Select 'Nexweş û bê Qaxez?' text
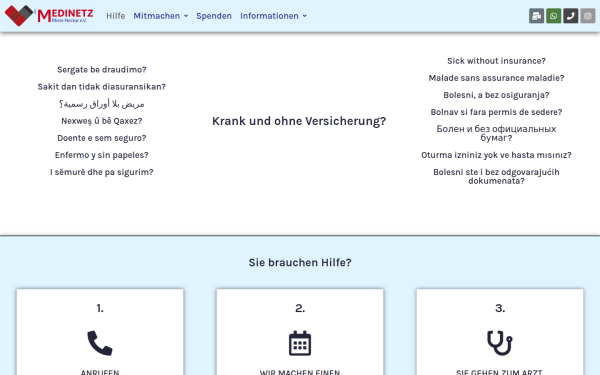Screen dimensions: 600x375 pyautogui.click(x=102, y=121)
